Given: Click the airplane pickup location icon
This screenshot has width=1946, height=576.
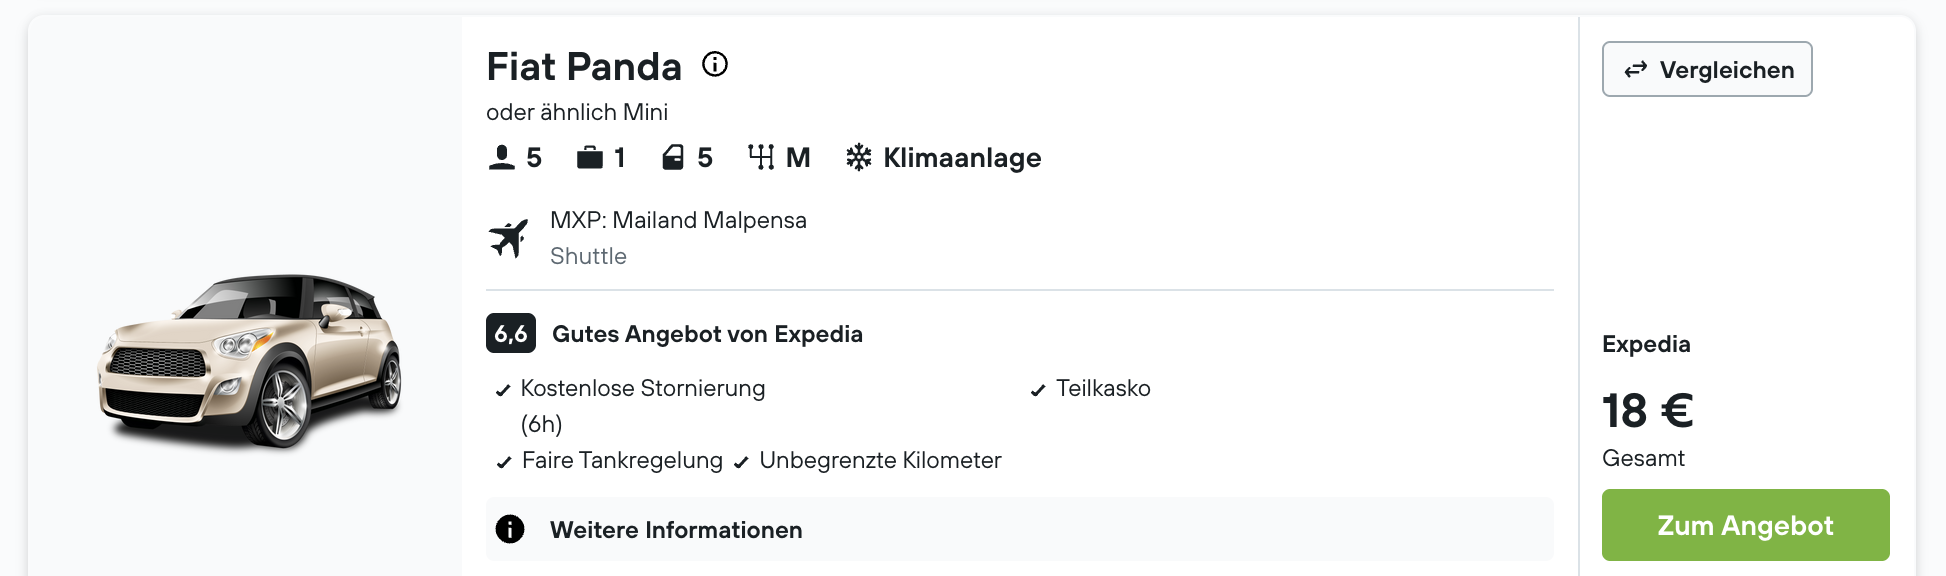Looking at the screenshot, I should click(509, 238).
